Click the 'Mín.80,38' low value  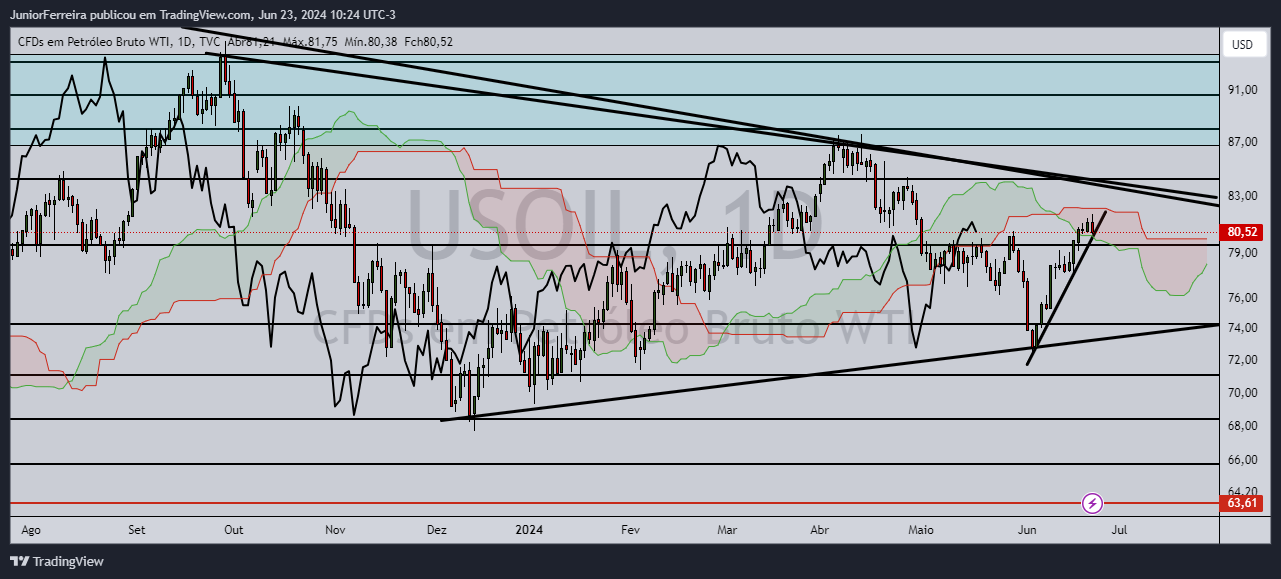click(x=370, y=42)
